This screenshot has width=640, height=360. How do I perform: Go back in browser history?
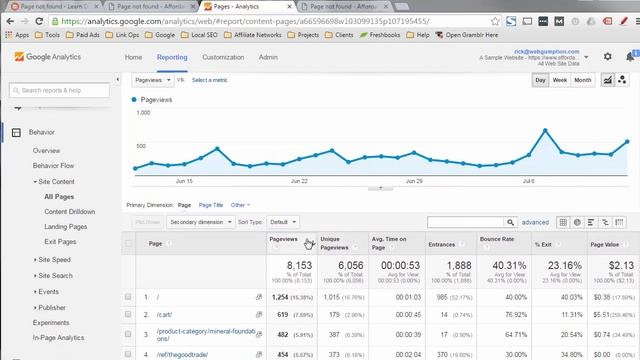coord(10,21)
